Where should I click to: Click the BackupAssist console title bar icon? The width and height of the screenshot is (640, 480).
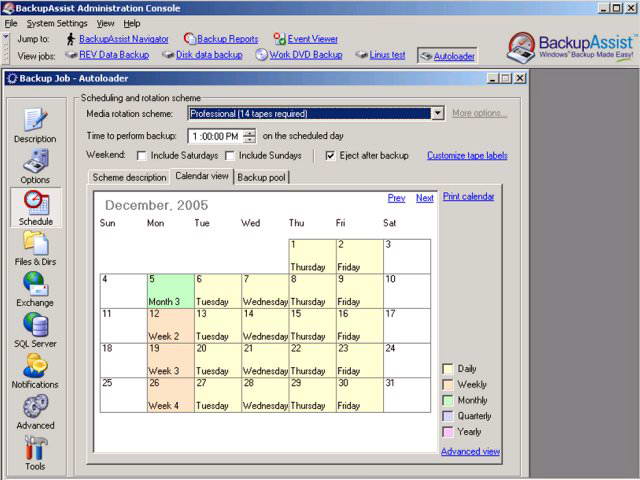click(8, 8)
